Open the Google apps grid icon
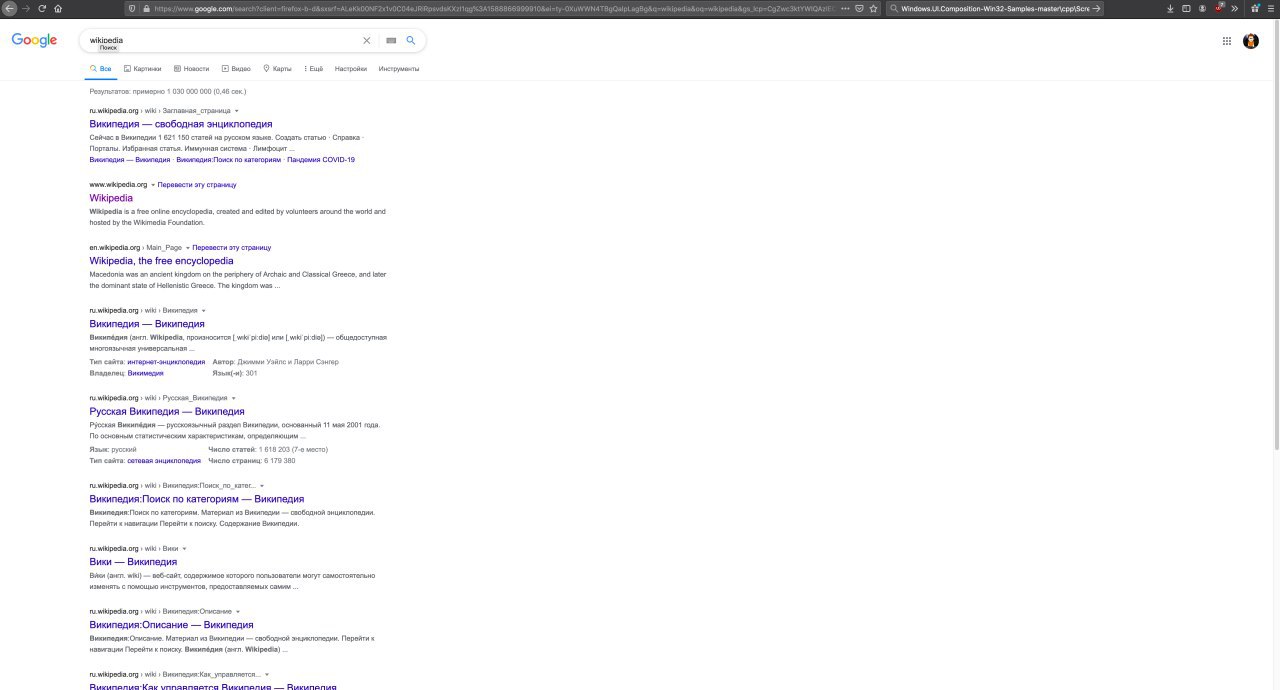1280x690 pixels. pos(1227,41)
